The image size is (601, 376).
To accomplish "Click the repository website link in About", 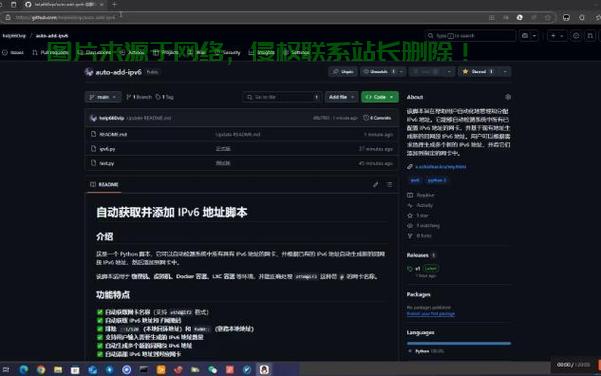I will 440,167.
